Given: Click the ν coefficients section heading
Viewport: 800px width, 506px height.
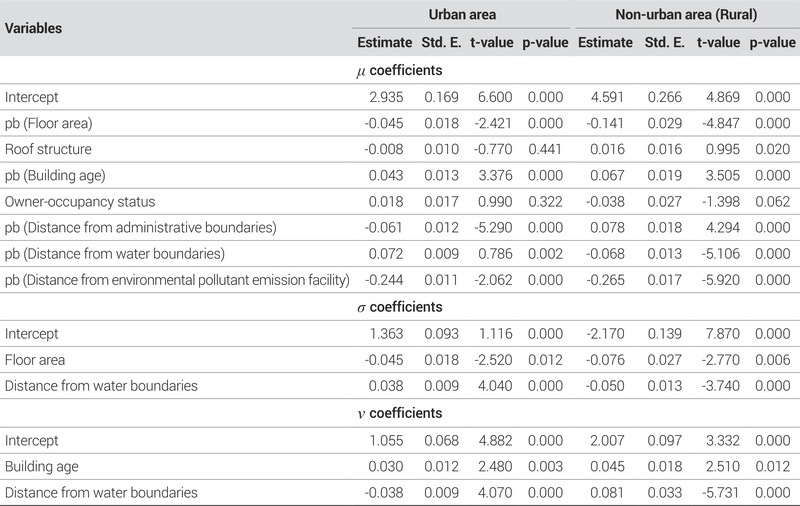Looking at the screenshot, I should click(399, 413).
